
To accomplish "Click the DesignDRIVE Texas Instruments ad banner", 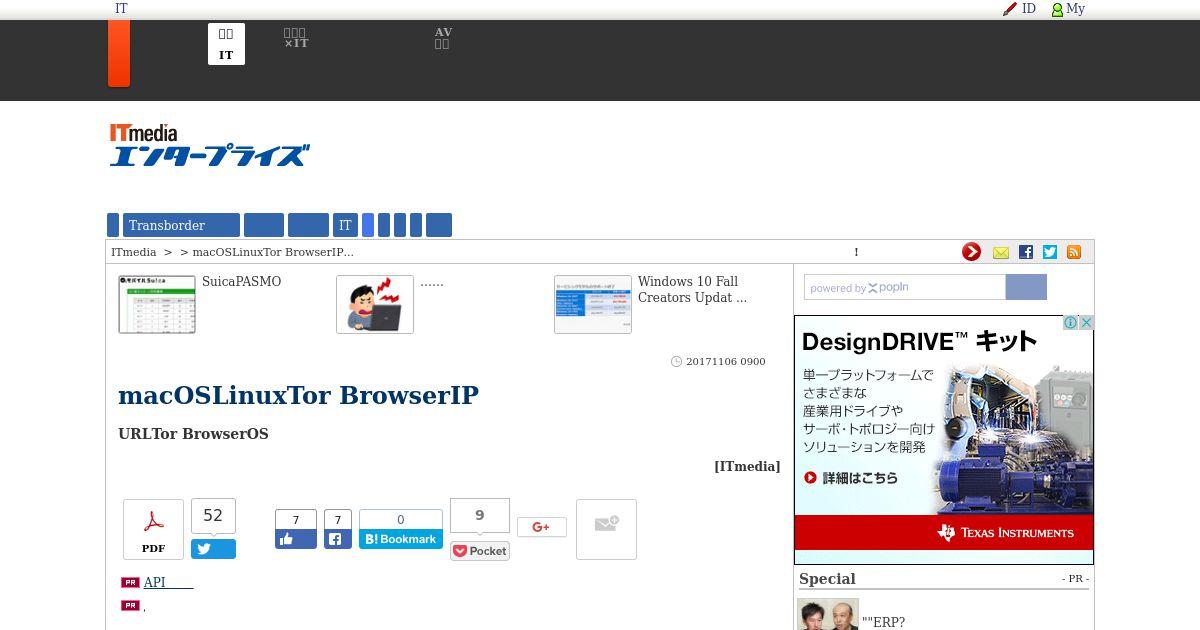I will click(x=944, y=440).
